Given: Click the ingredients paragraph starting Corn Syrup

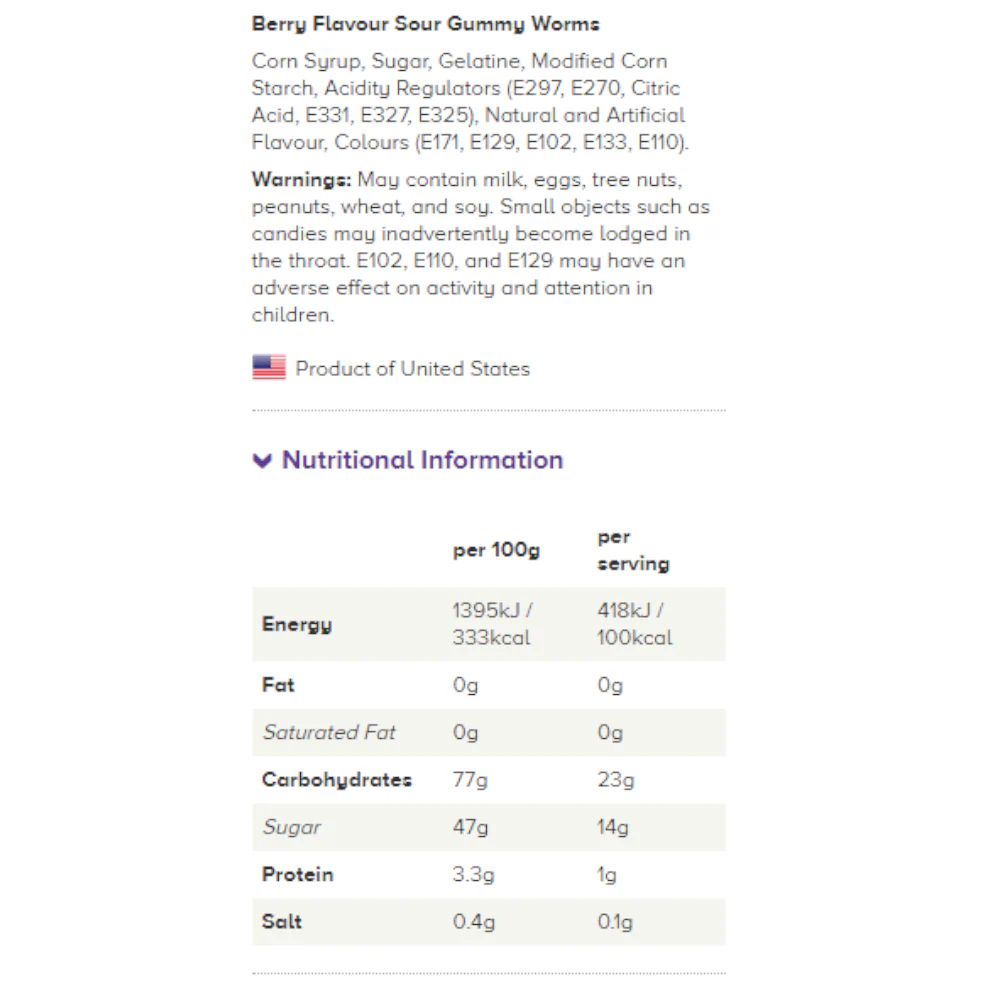Looking at the screenshot, I should click(x=470, y=101).
